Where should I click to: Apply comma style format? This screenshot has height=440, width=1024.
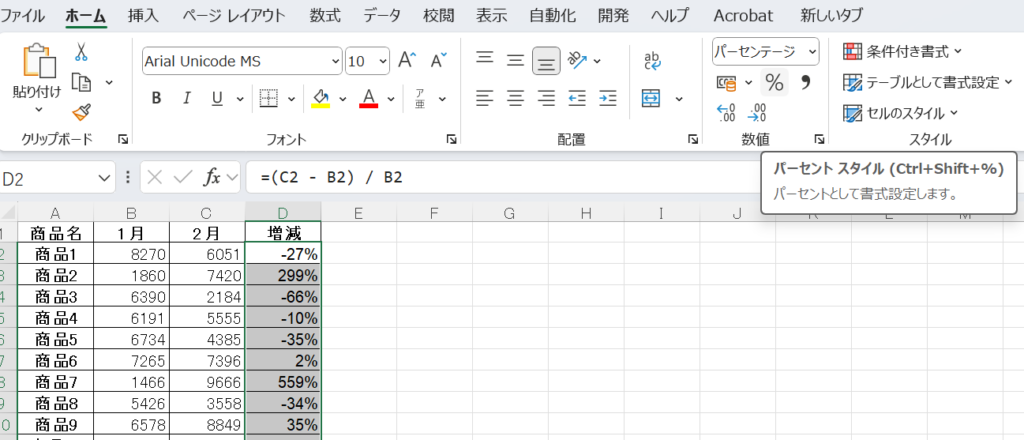pyautogui.click(x=806, y=82)
